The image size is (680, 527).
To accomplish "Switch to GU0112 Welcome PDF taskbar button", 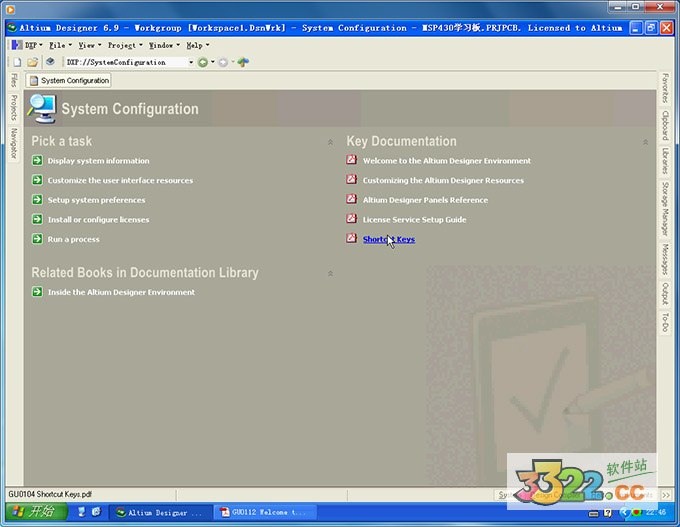I will click(265, 512).
